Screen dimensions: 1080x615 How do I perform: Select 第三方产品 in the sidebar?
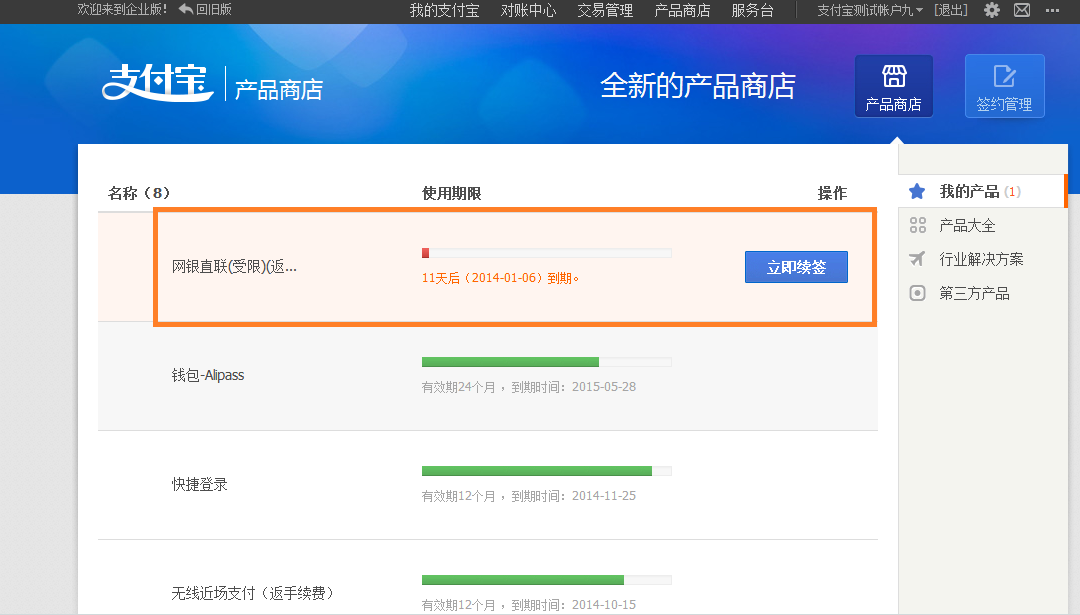pyautogui.click(x=975, y=293)
